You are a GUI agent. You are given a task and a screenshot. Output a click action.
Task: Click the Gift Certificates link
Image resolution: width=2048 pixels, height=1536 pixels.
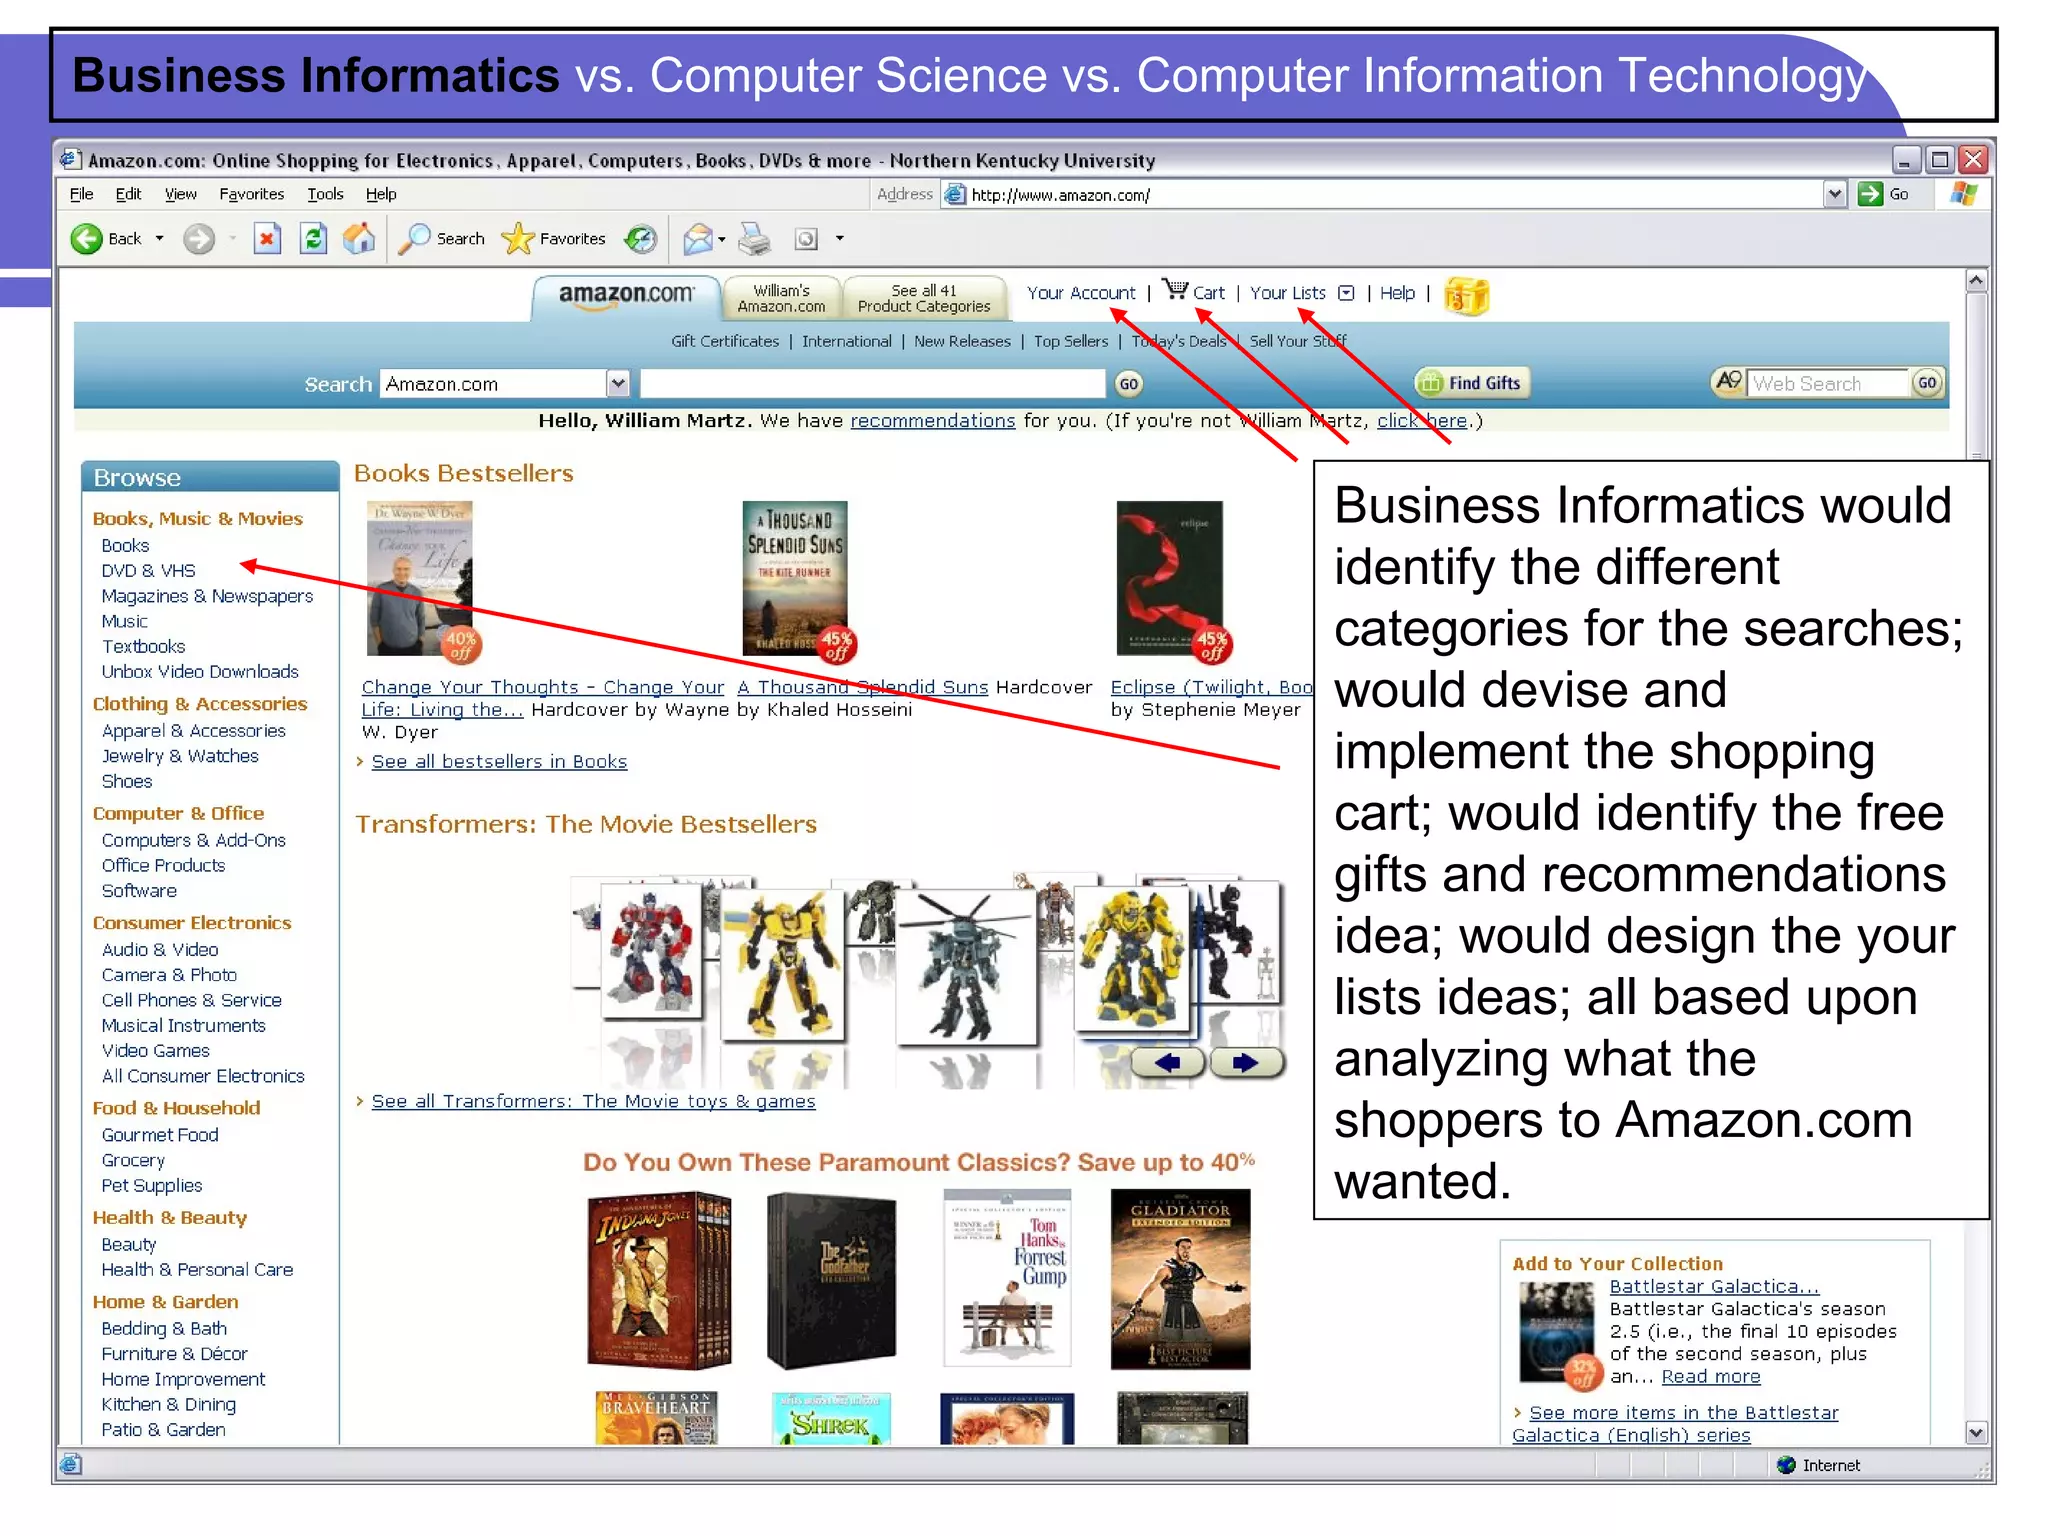(x=725, y=341)
